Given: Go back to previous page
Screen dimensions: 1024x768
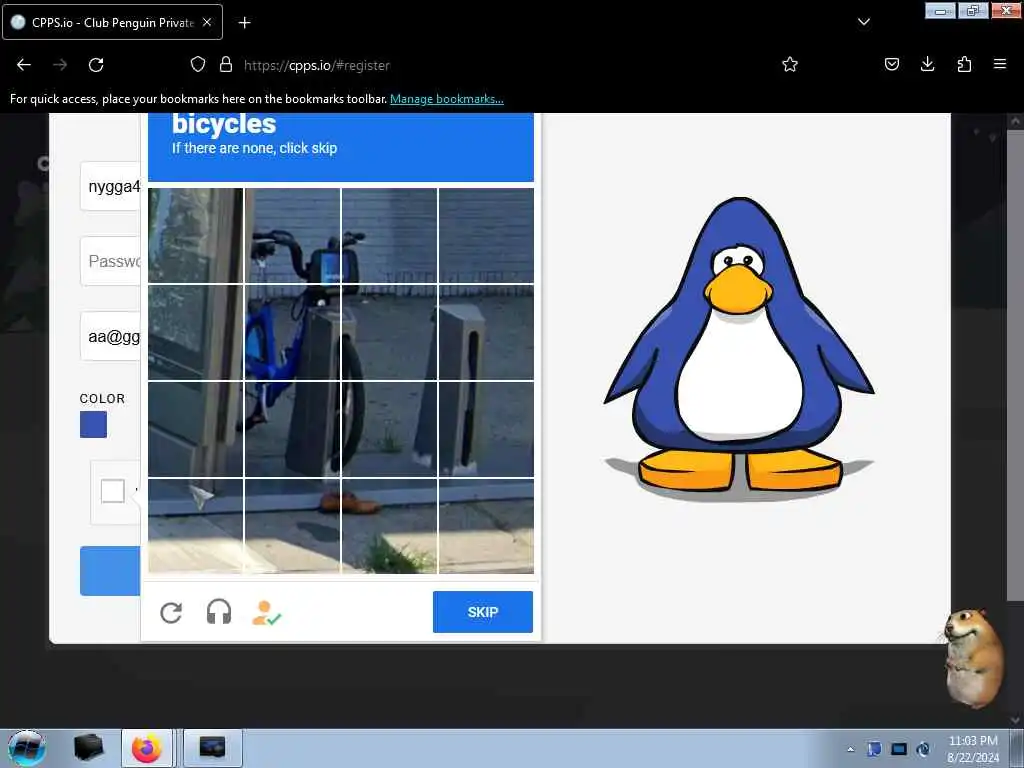Looking at the screenshot, I should [24, 65].
